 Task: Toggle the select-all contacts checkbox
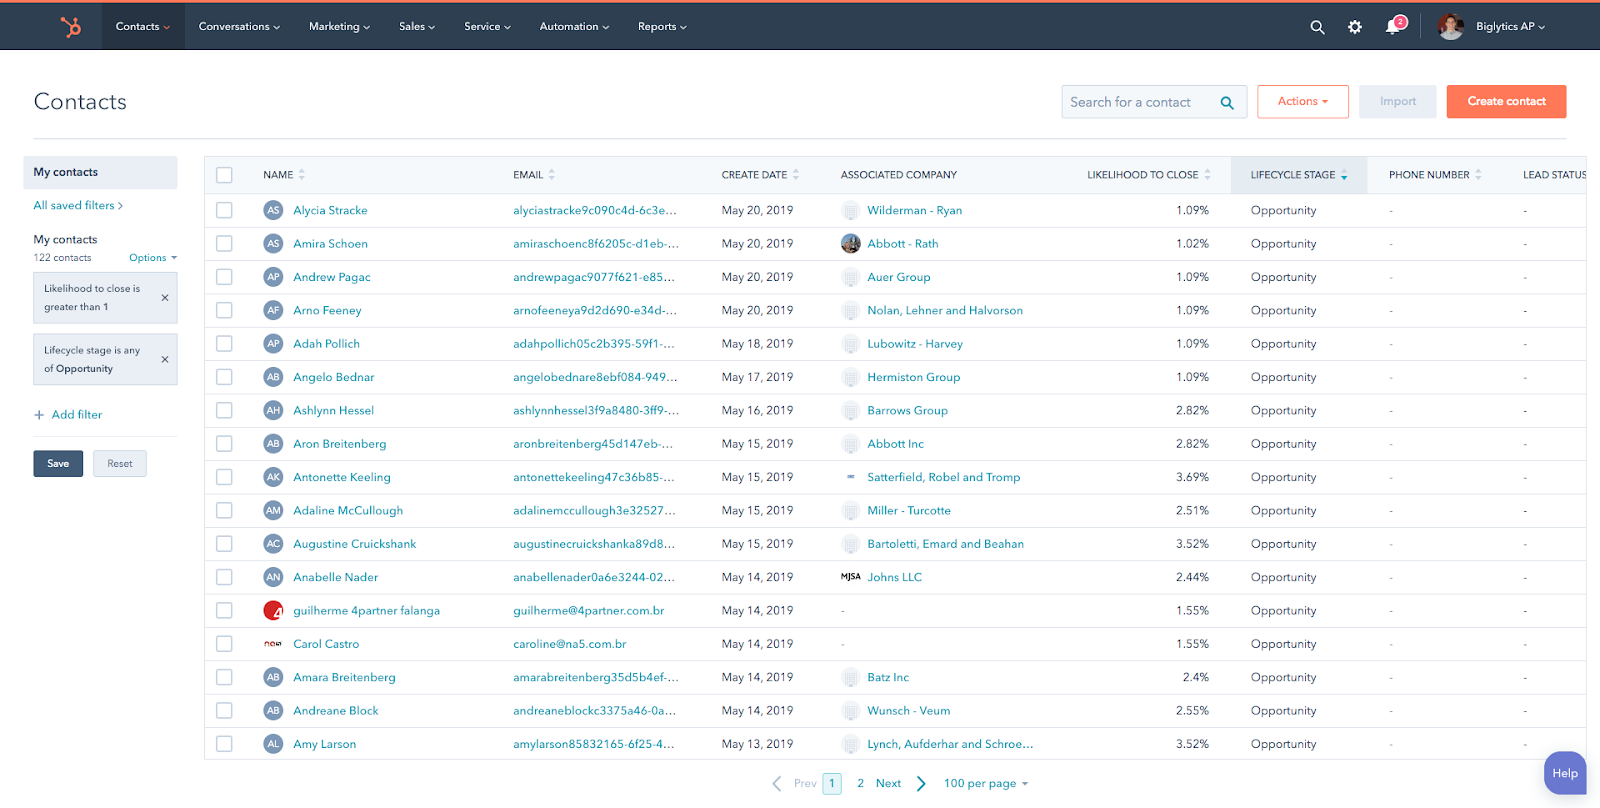pos(224,175)
